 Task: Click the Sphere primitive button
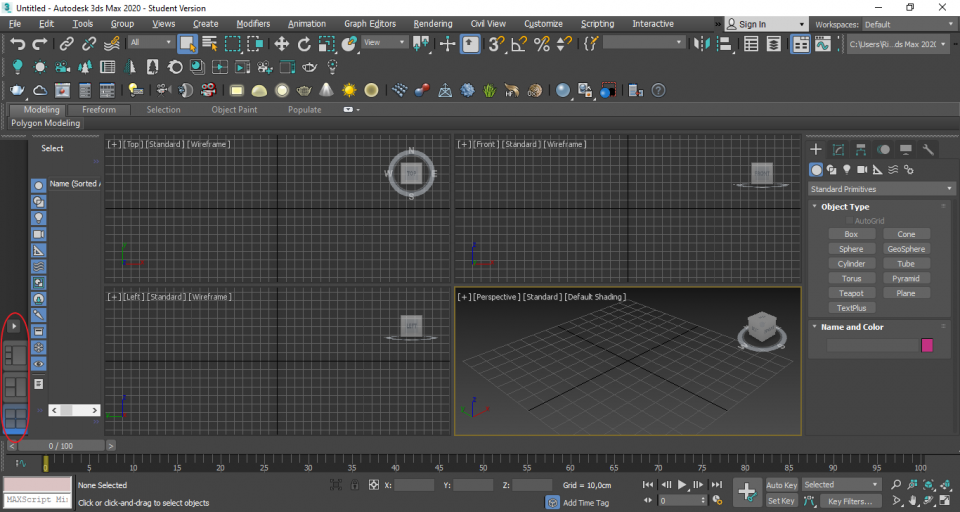point(851,249)
